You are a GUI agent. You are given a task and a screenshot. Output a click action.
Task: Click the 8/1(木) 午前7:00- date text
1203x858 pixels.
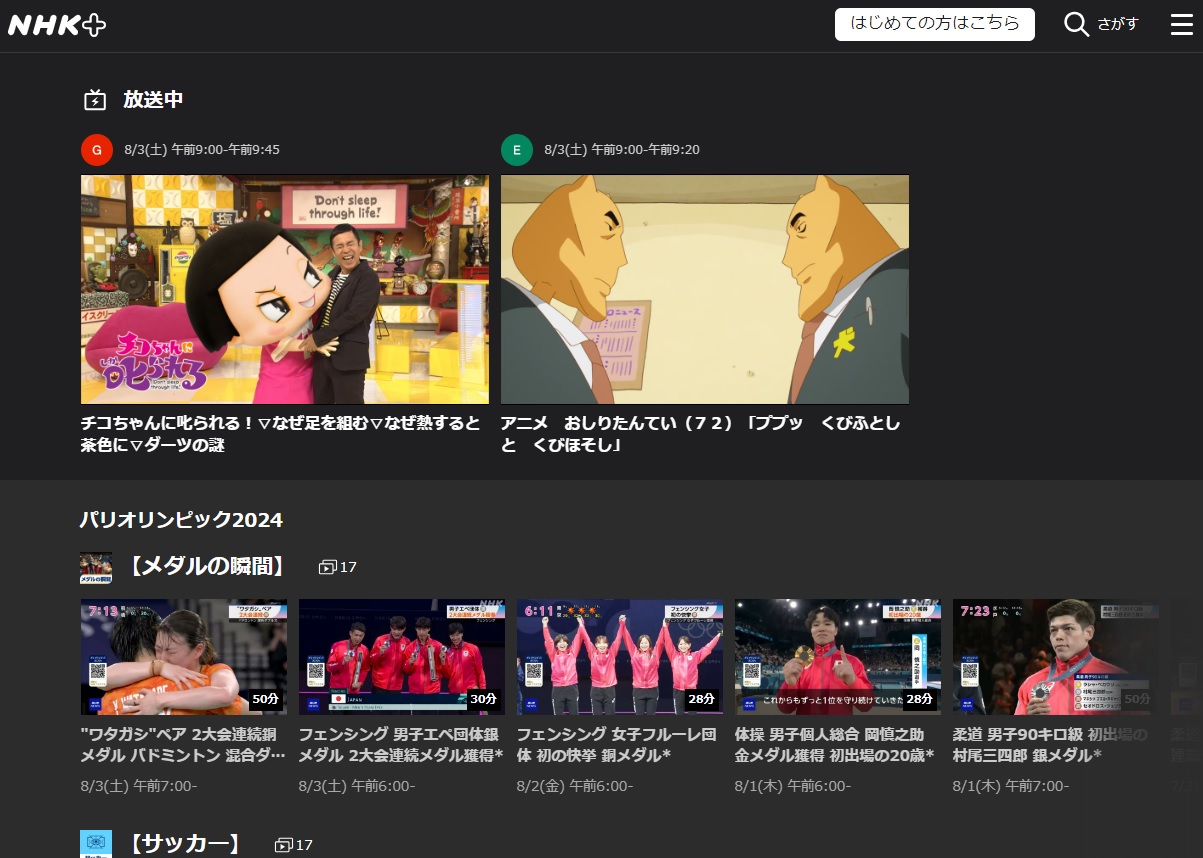coord(1011,785)
